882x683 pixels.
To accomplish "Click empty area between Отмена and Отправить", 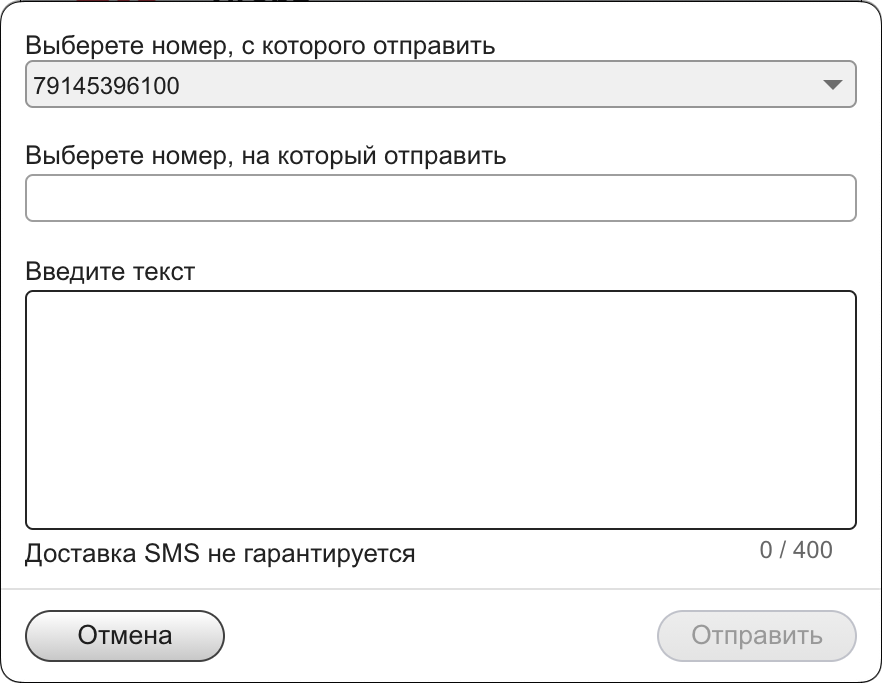I will [440, 636].
